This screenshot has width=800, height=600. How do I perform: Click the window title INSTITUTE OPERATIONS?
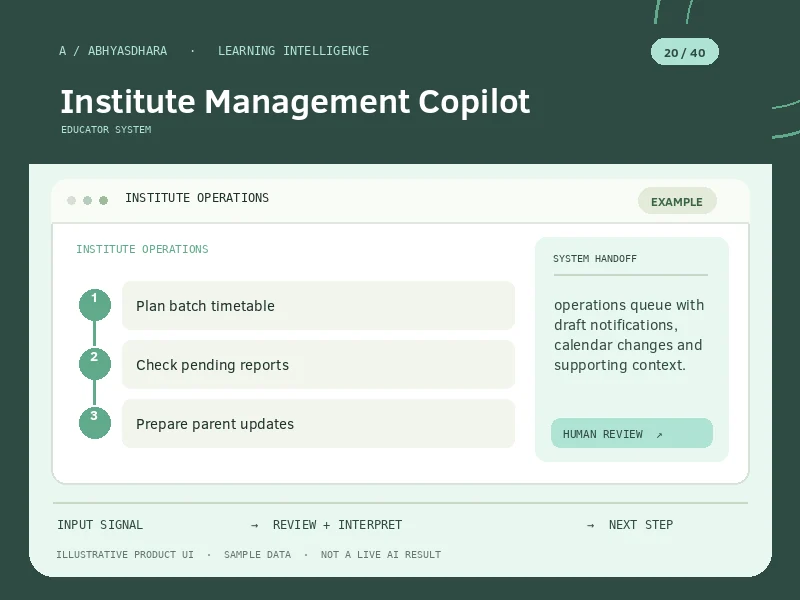(x=197, y=198)
